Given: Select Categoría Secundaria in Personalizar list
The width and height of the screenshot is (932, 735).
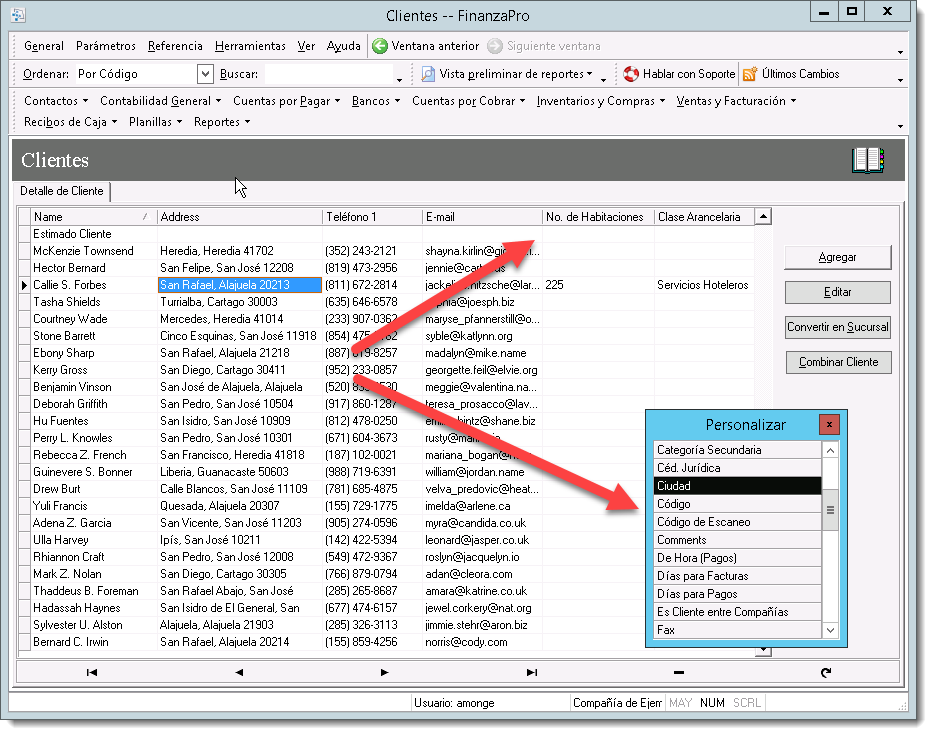Looking at the screenshot, I should tap(737, 450).
